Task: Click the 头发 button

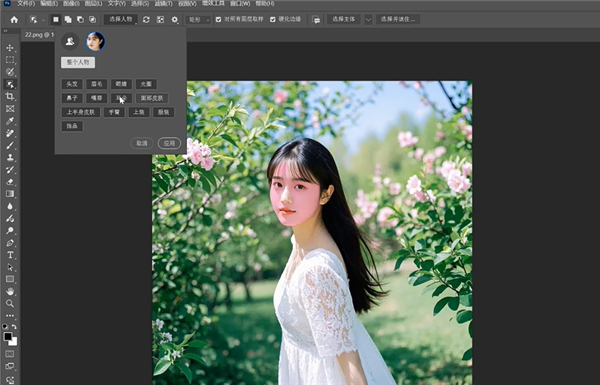Action: (72, 84)
